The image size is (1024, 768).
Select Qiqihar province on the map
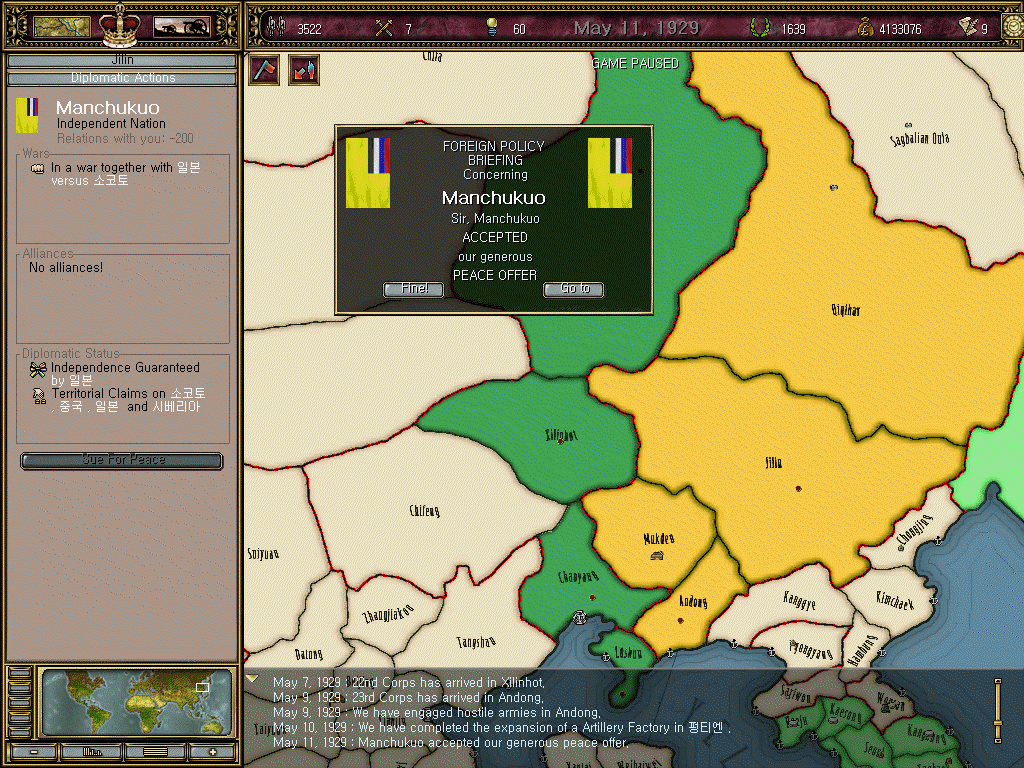pyautogui.click(x=846, y=310)
